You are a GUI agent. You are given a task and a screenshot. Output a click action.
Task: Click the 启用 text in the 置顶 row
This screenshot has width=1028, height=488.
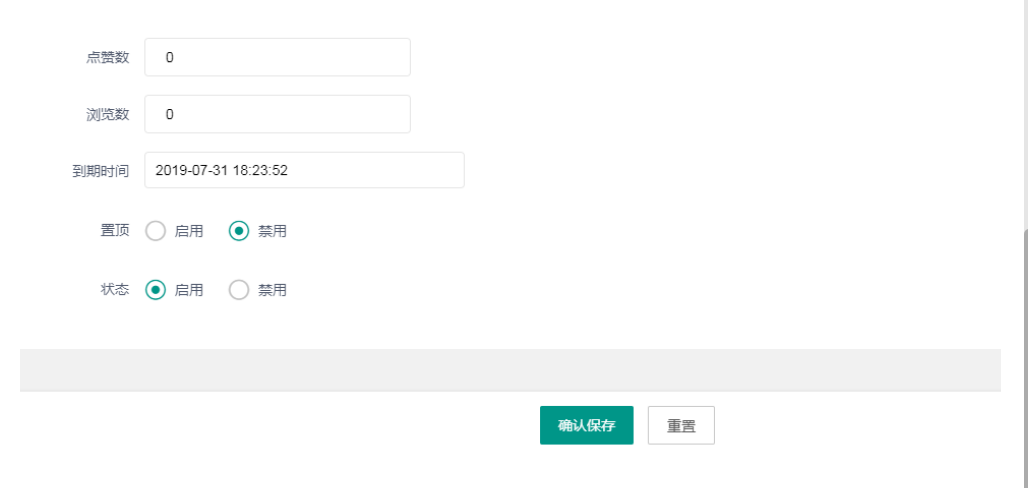(x=189, y=231)
